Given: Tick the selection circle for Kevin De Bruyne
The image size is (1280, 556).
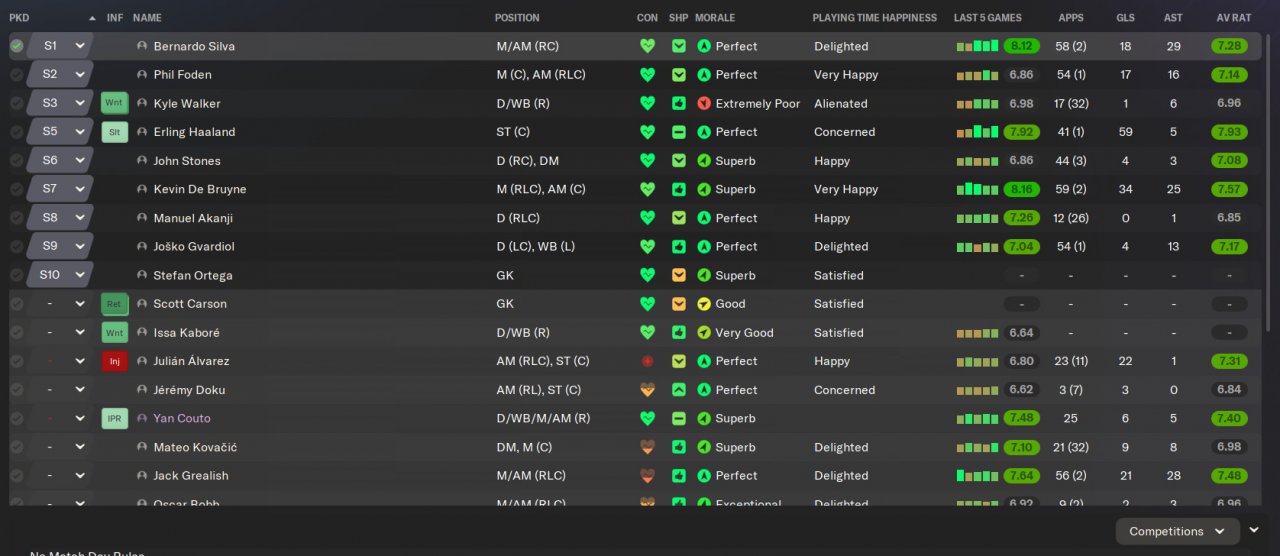Looking at the screenshot, I should 17,189.
